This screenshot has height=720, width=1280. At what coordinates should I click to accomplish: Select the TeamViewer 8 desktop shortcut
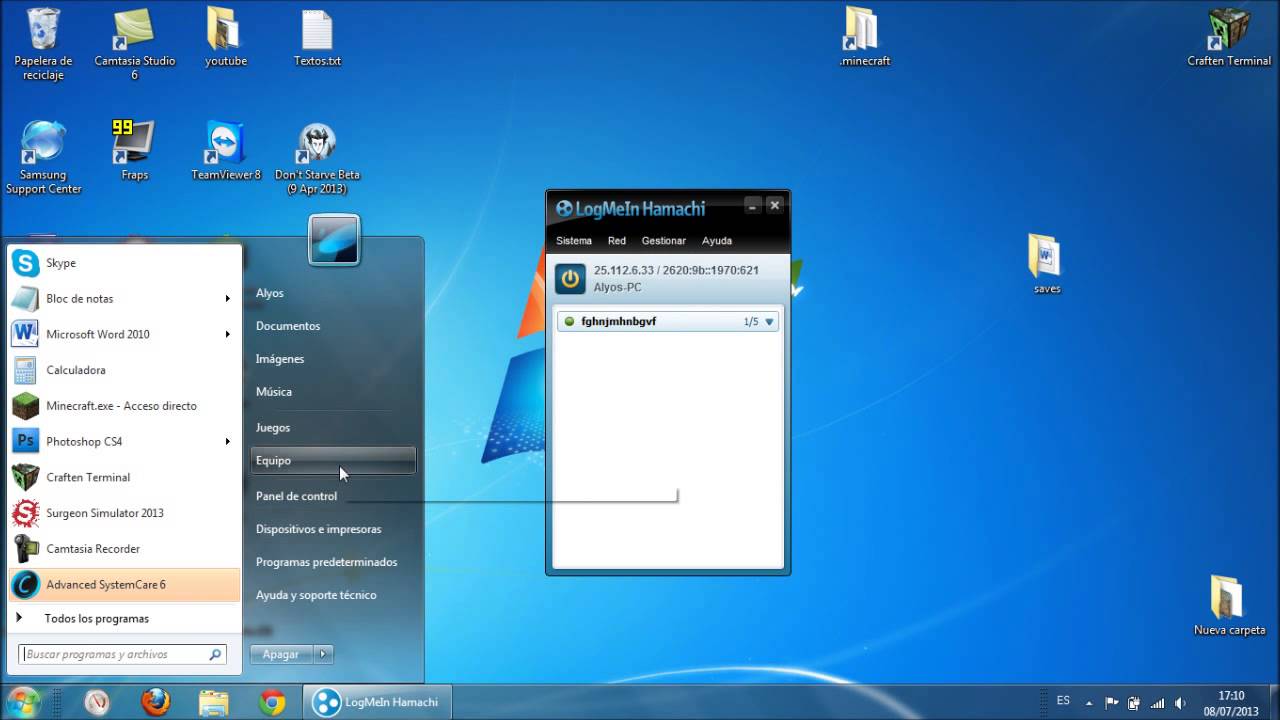tap(226, 151)
